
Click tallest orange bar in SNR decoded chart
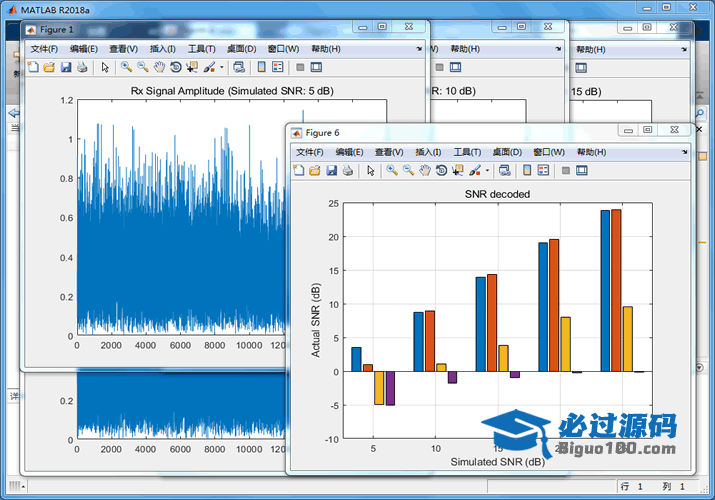click(x=616, y=290)
